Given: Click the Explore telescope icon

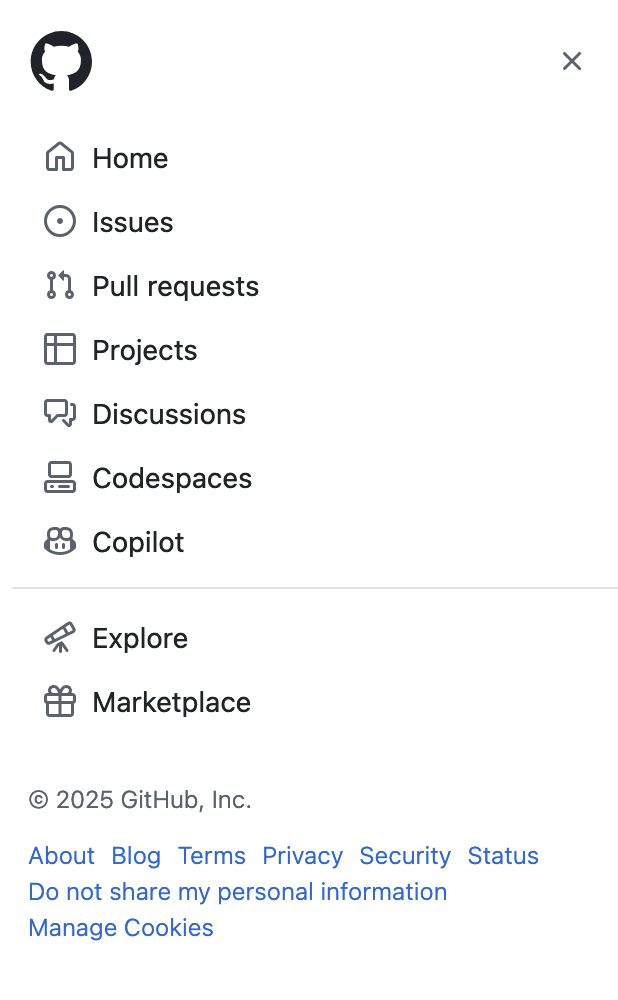Looking at the screenshot, I should click(60, 637).
